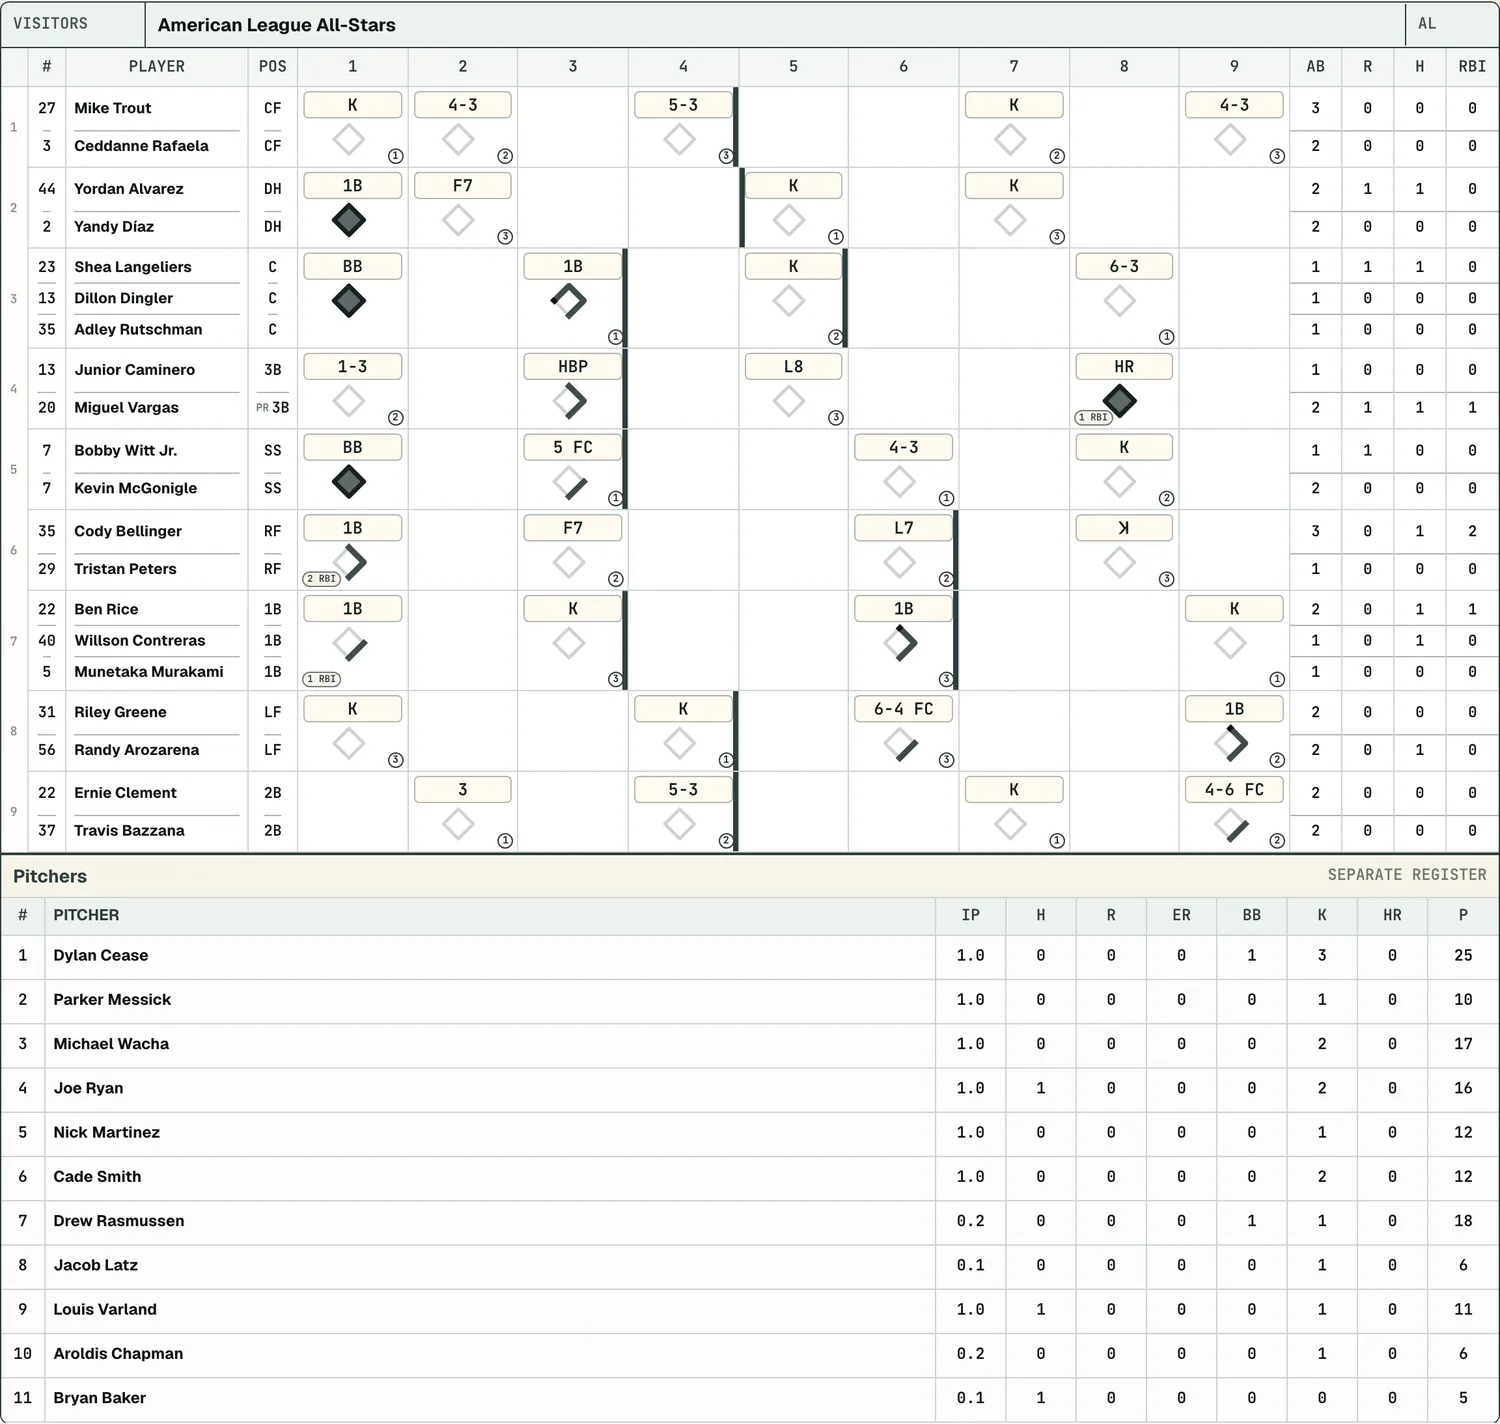Click the AL abbreviation at top right
The image size is (1500, 1424).
click(1427, 24)
